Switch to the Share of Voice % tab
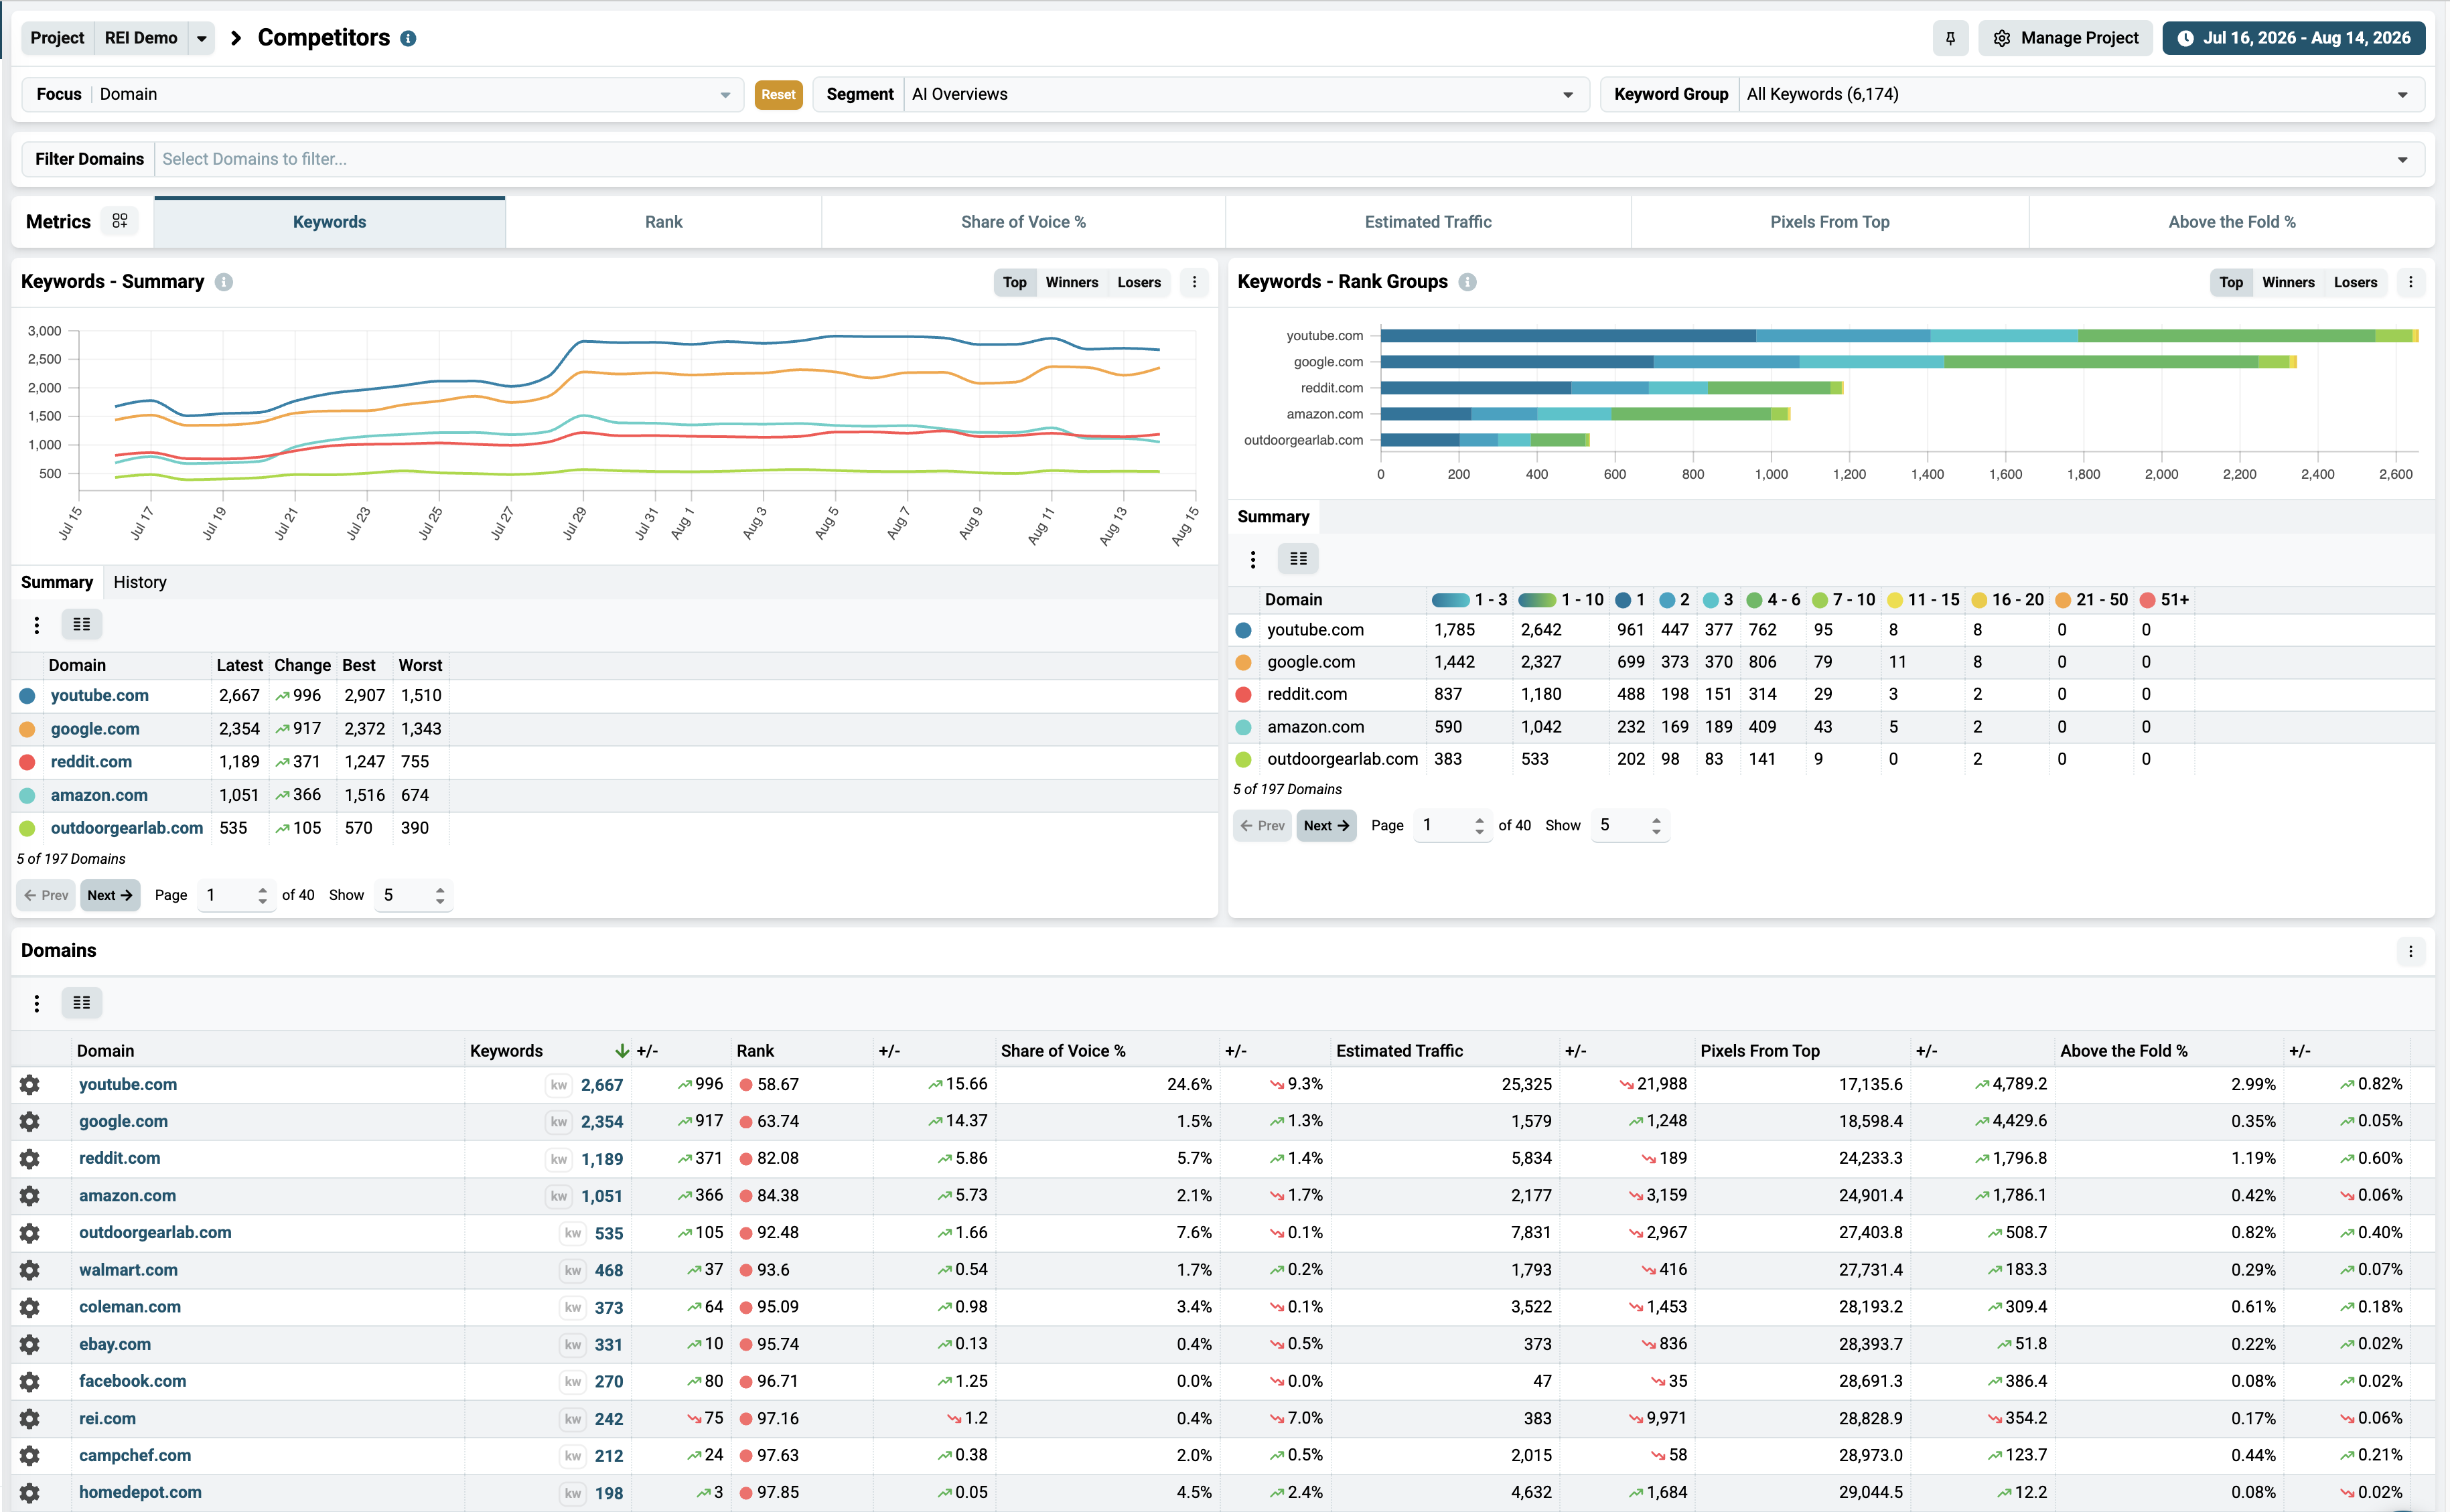Image resolution: width=2450 pixels, height=1512 pixels. click(1023, 222)
